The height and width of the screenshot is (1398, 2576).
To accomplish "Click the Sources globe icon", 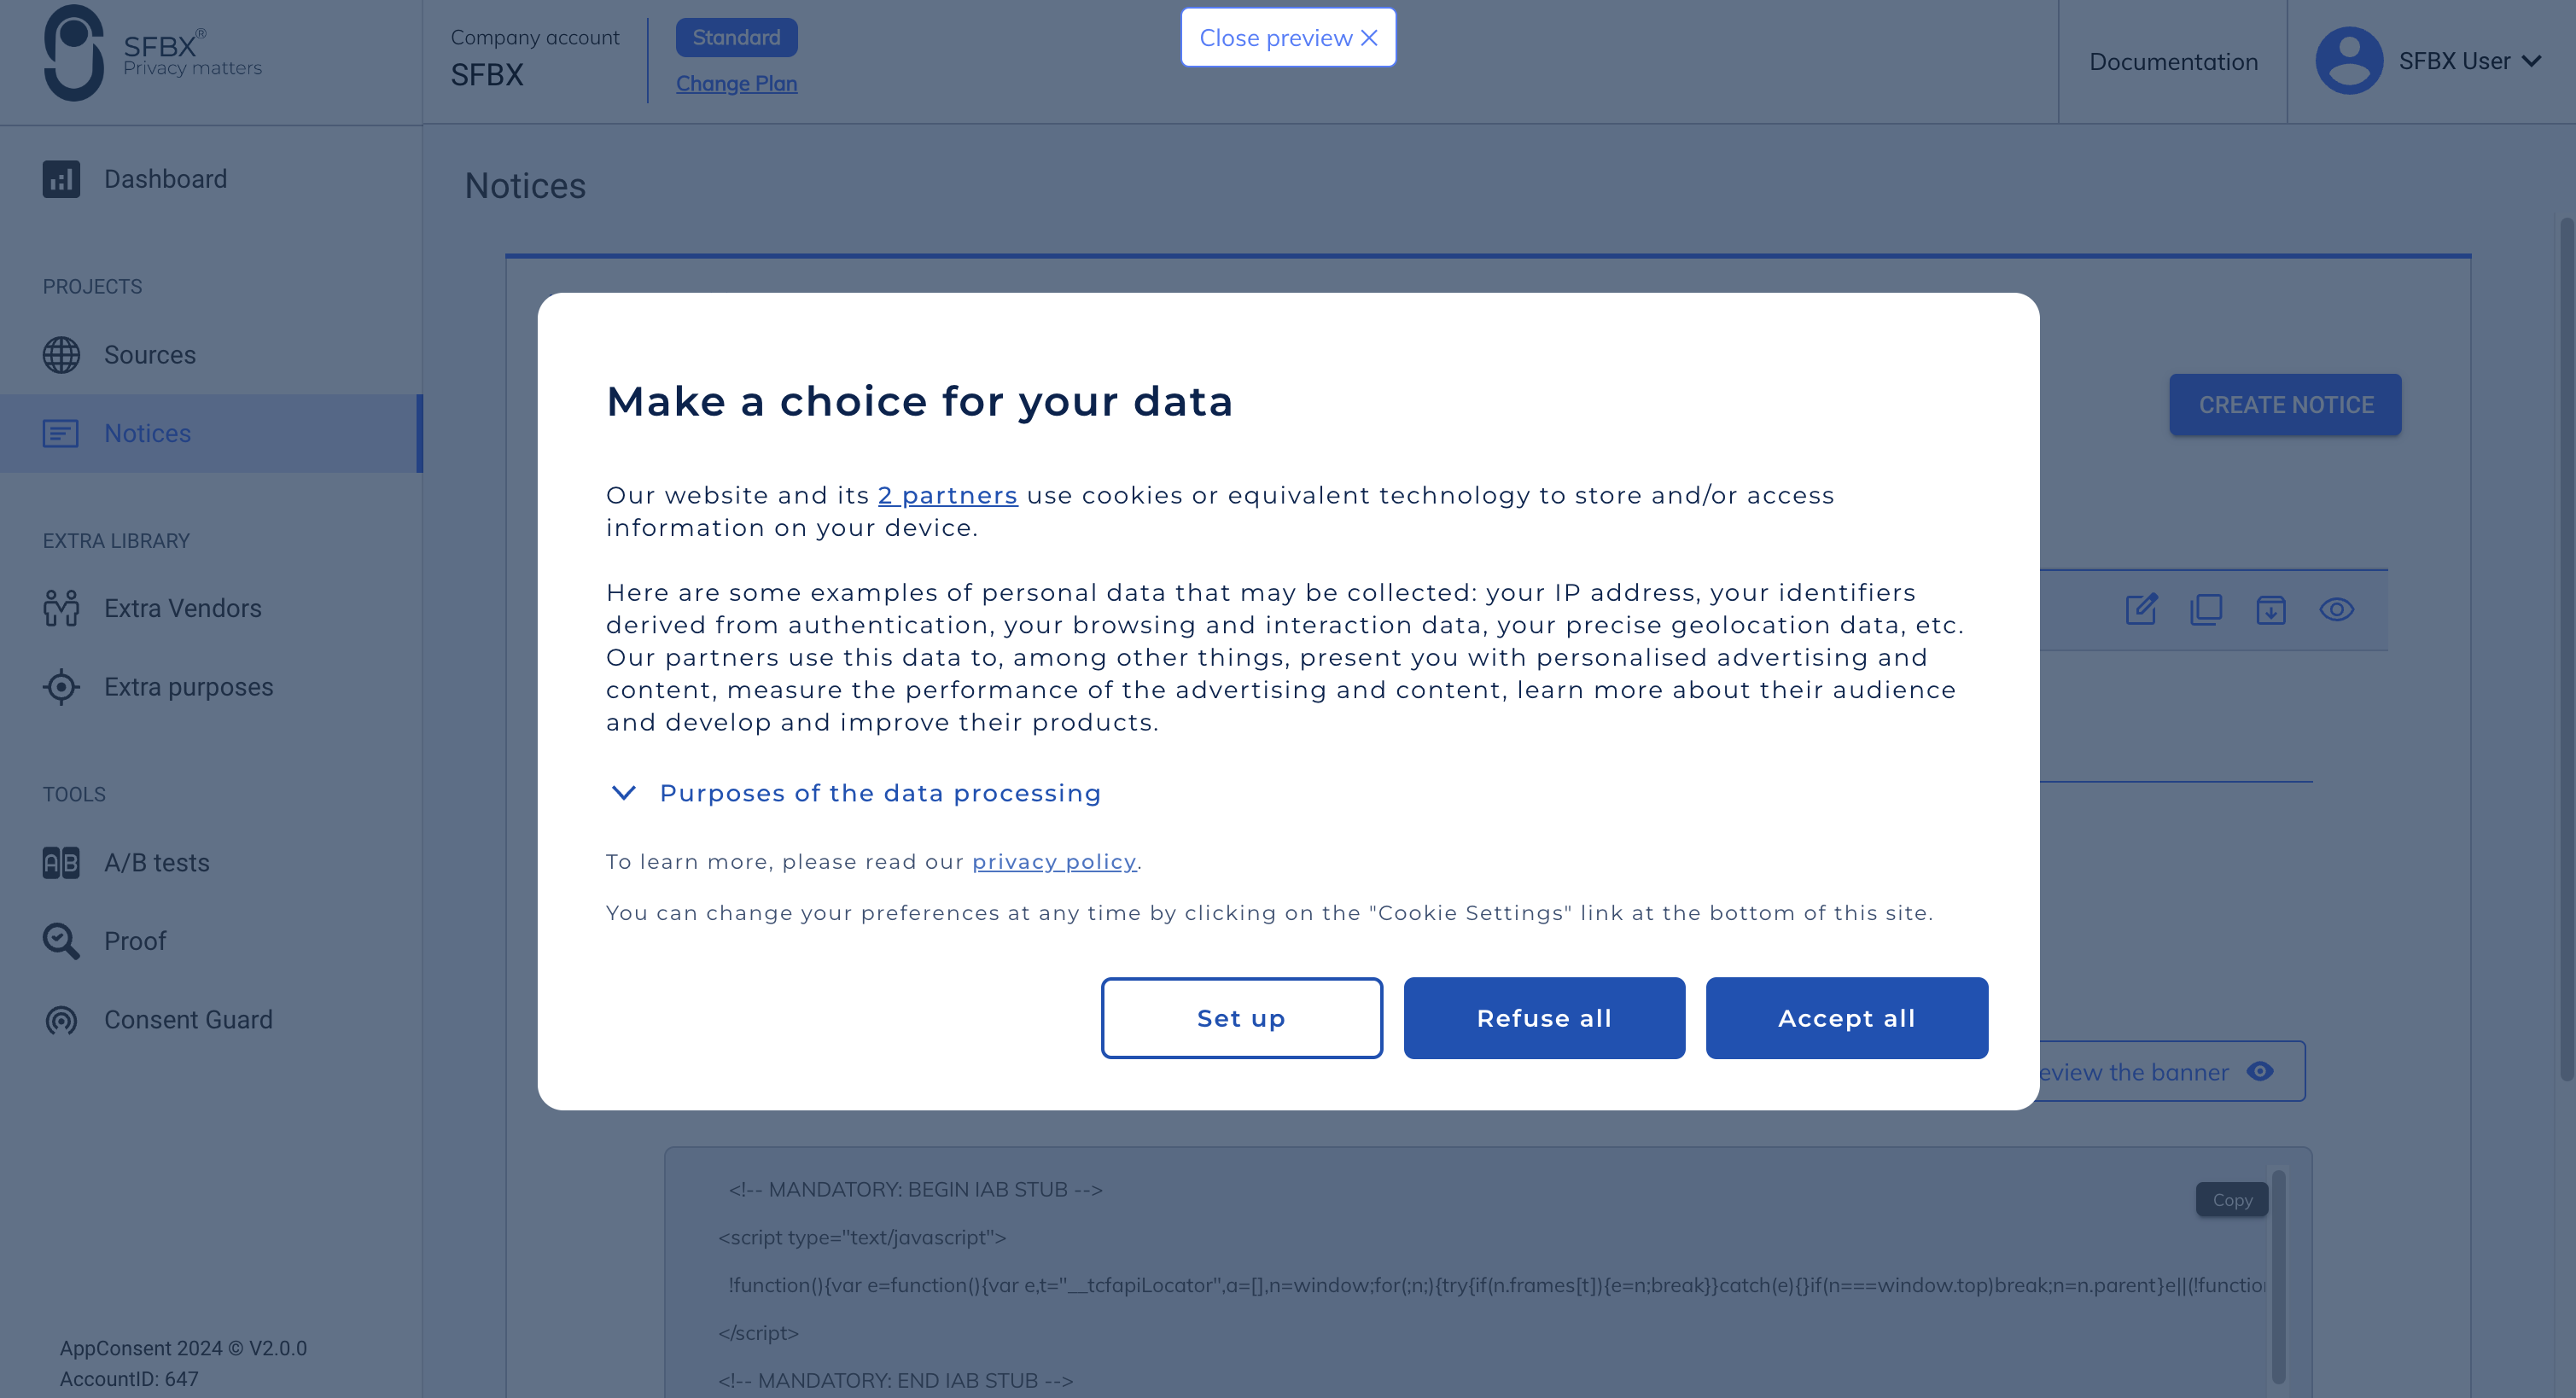I will (x=61, y=355).
